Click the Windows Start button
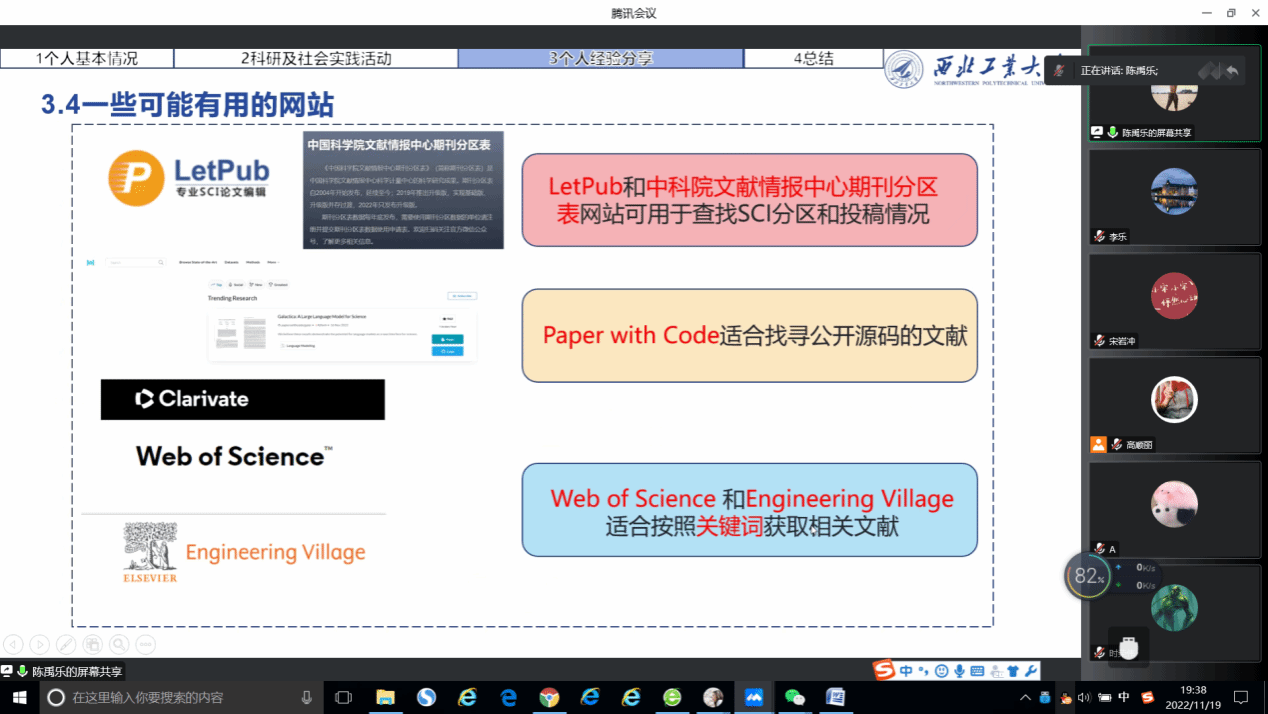The width and height of the screenshot is (1268, 714). pyautogui.click(x=19, y=697)
